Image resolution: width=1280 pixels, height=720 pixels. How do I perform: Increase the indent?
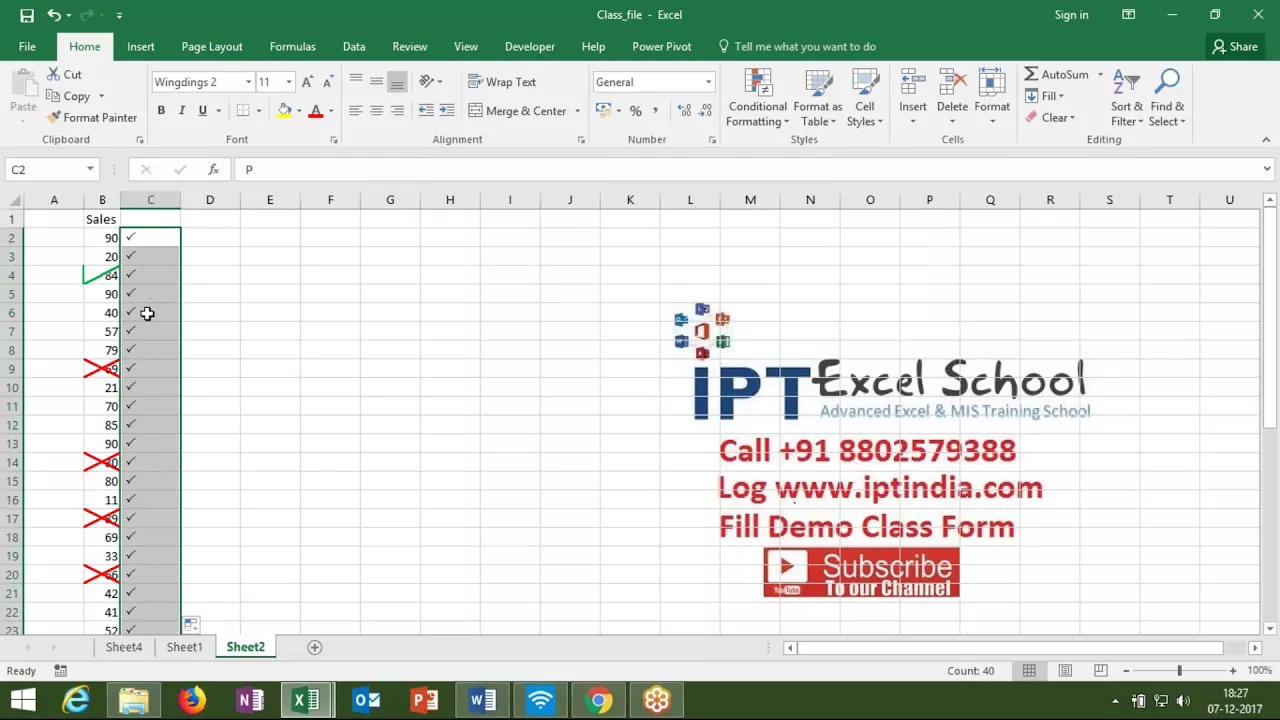tap(446, 111)
